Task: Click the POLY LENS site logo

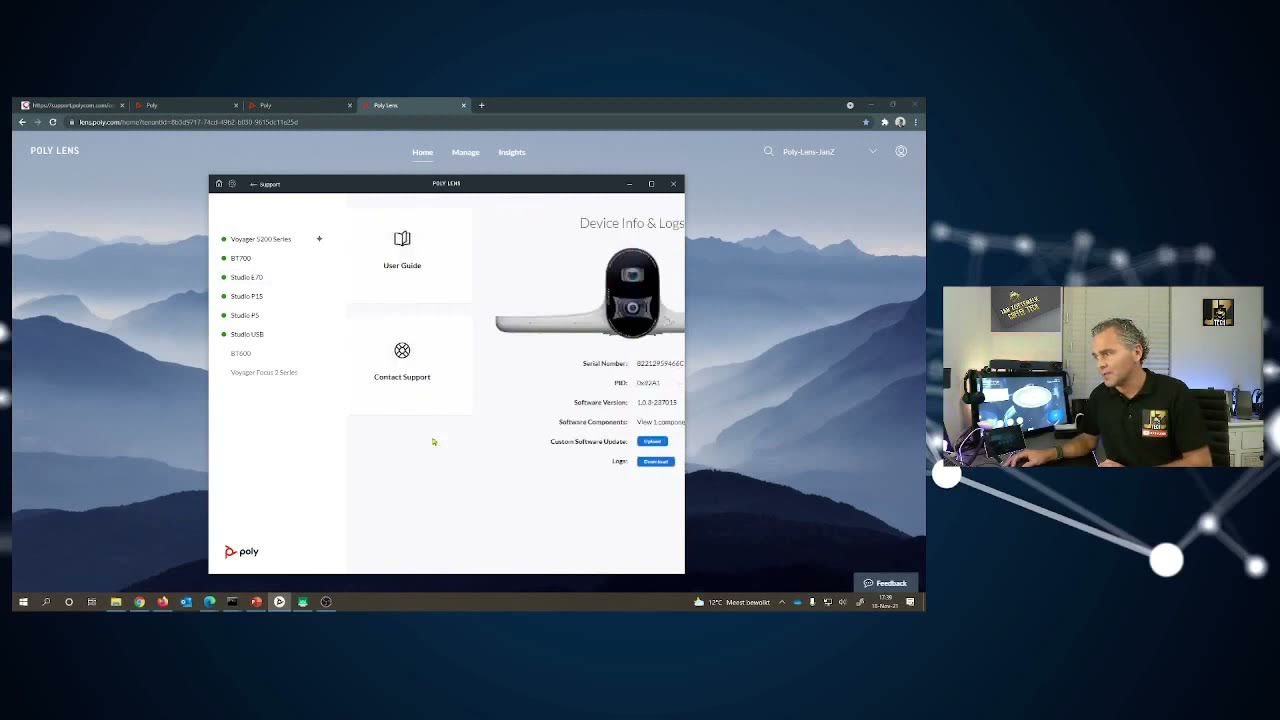Action: (x=54, y=150)
